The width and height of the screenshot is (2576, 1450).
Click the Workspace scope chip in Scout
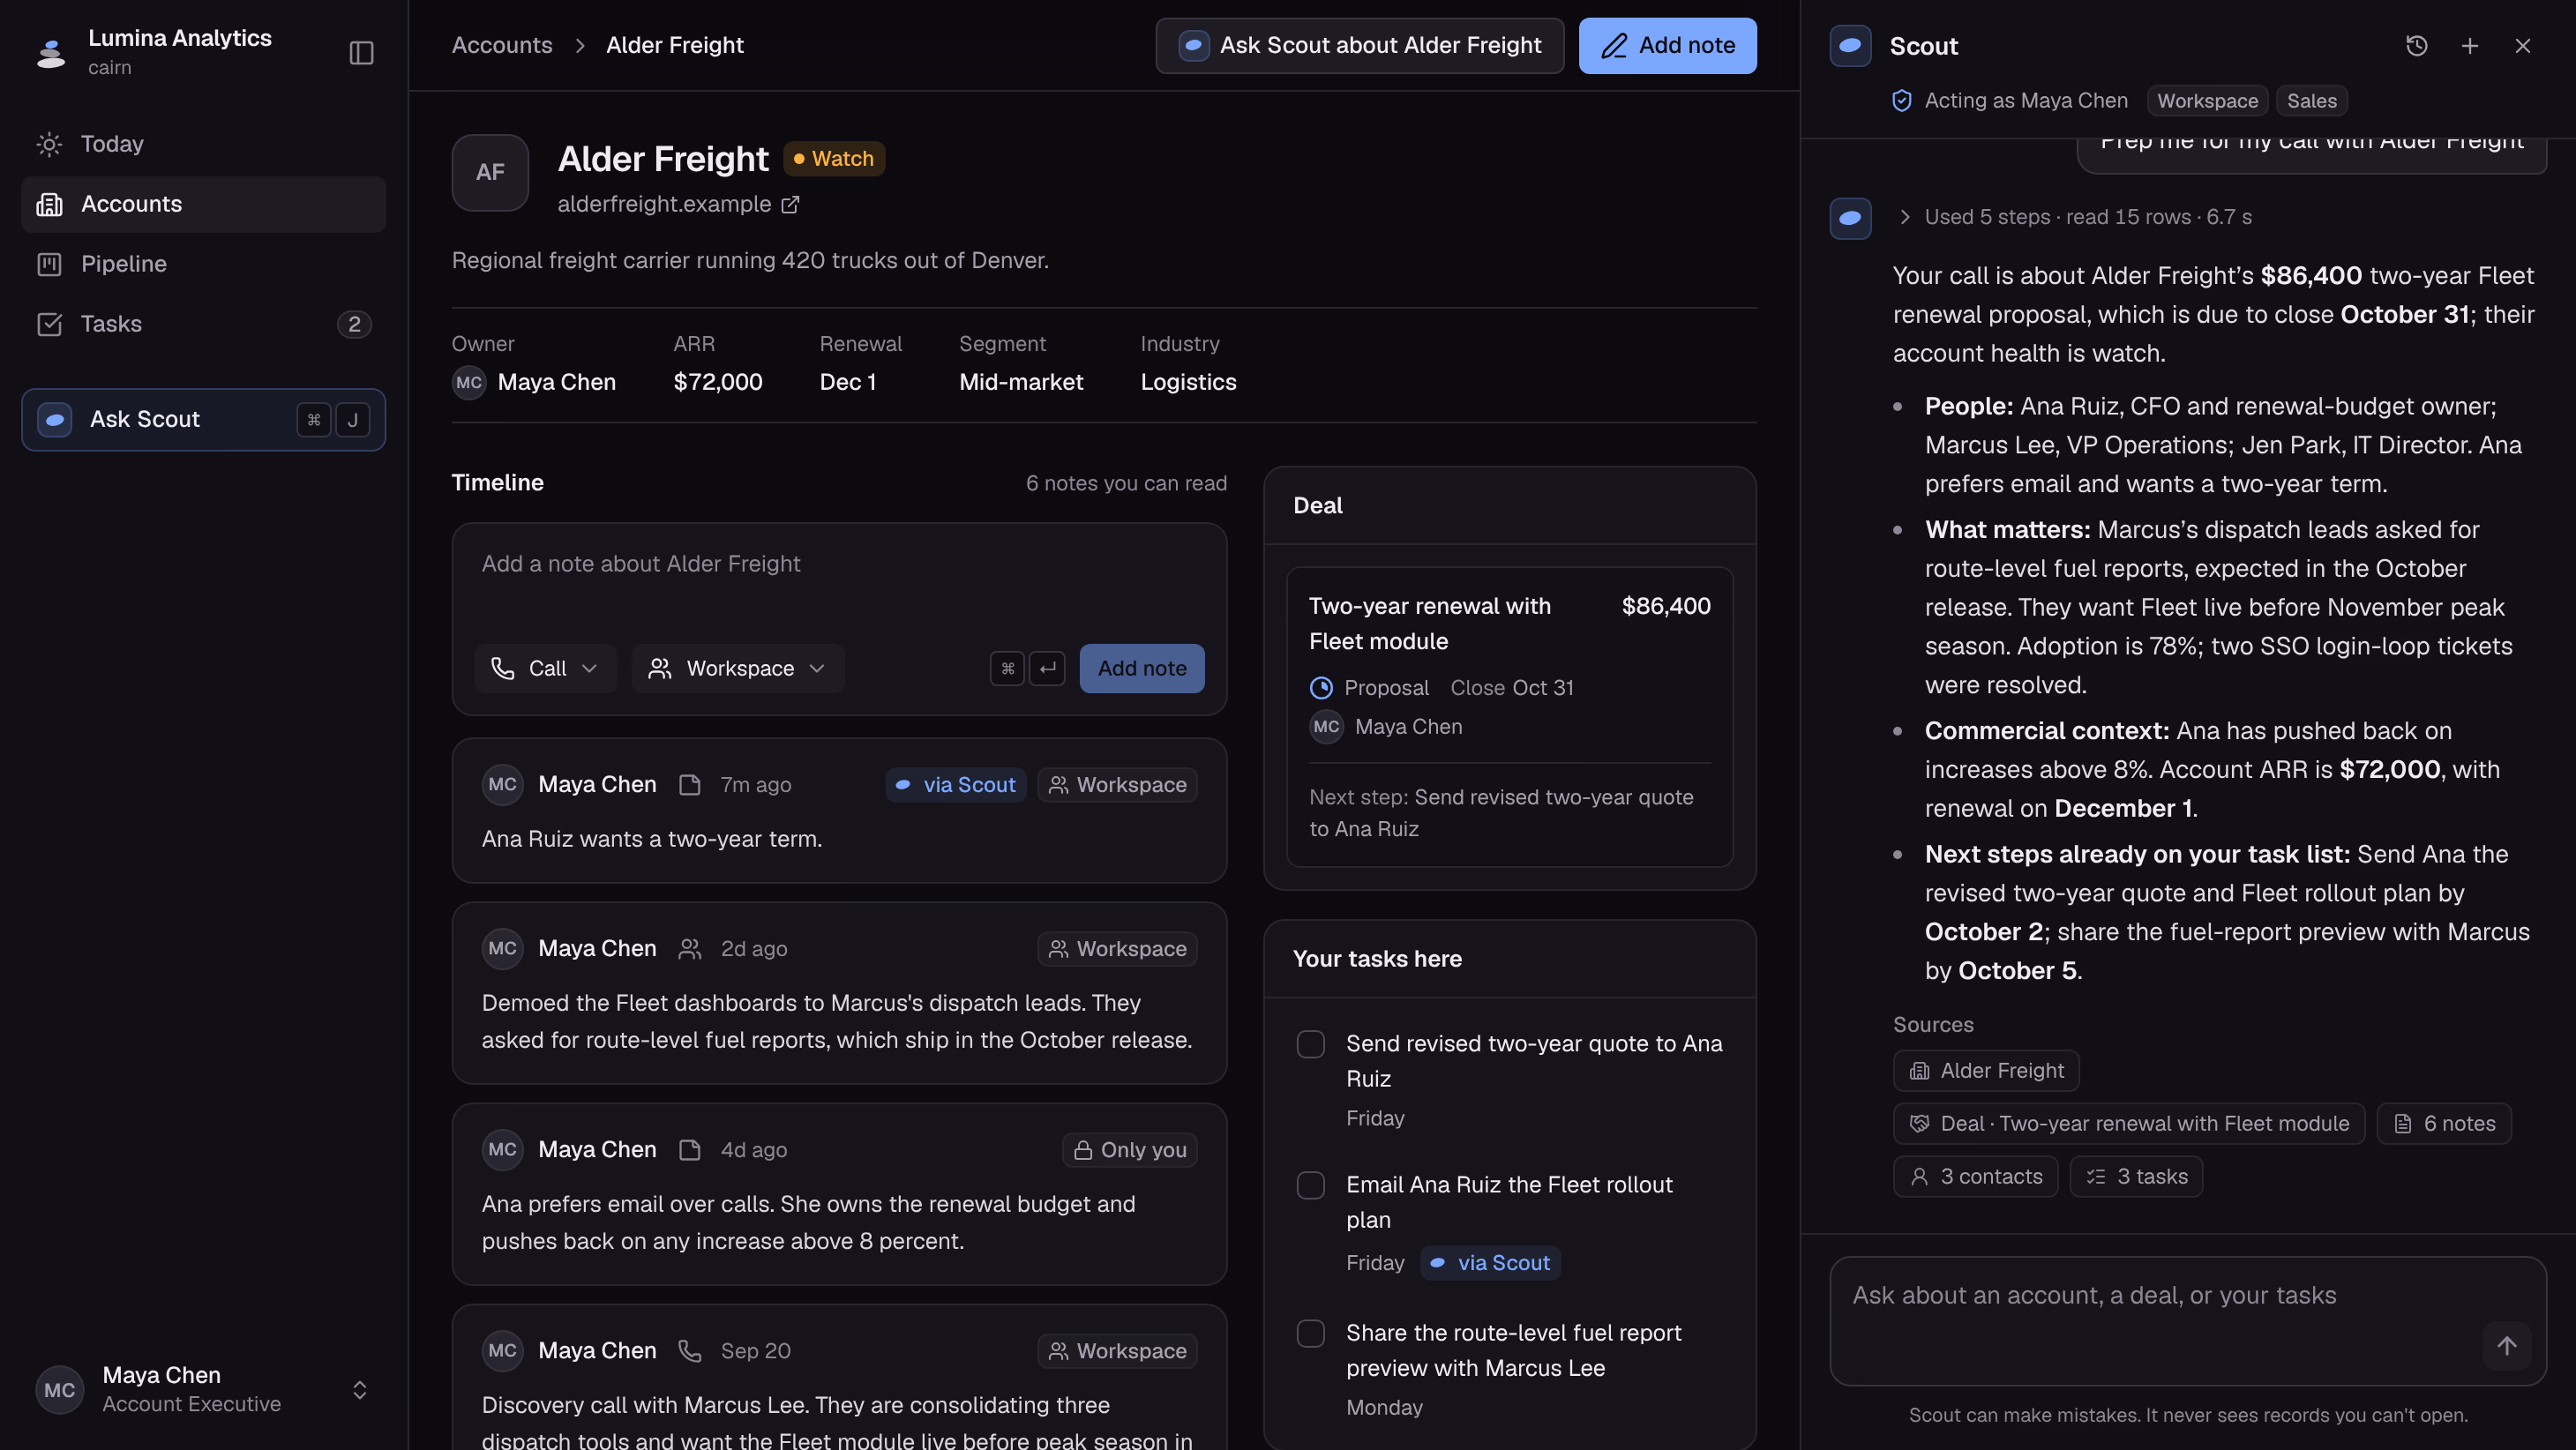2207,100
